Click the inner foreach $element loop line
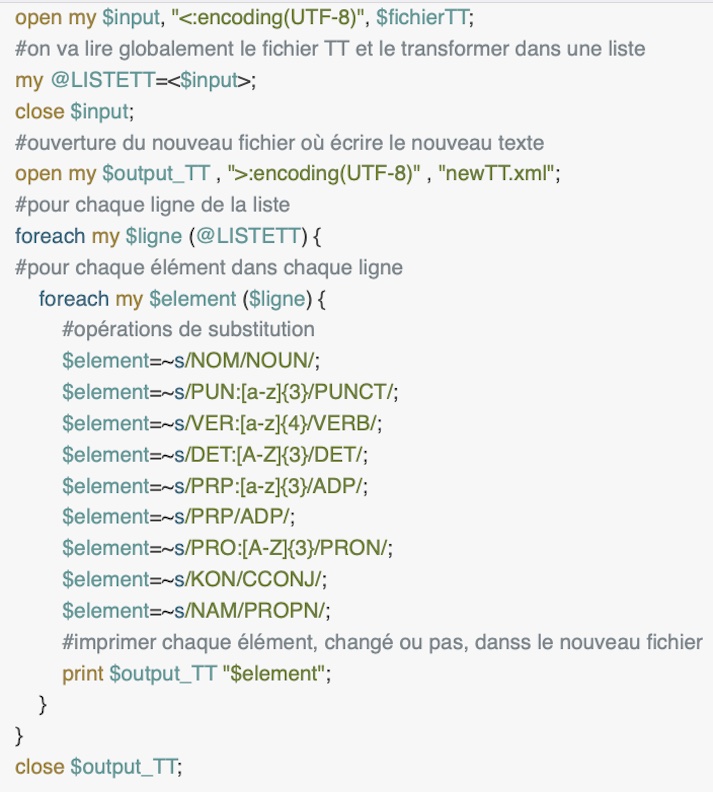The width and height of the screenshot is (713, 792). tap(182, 299)
